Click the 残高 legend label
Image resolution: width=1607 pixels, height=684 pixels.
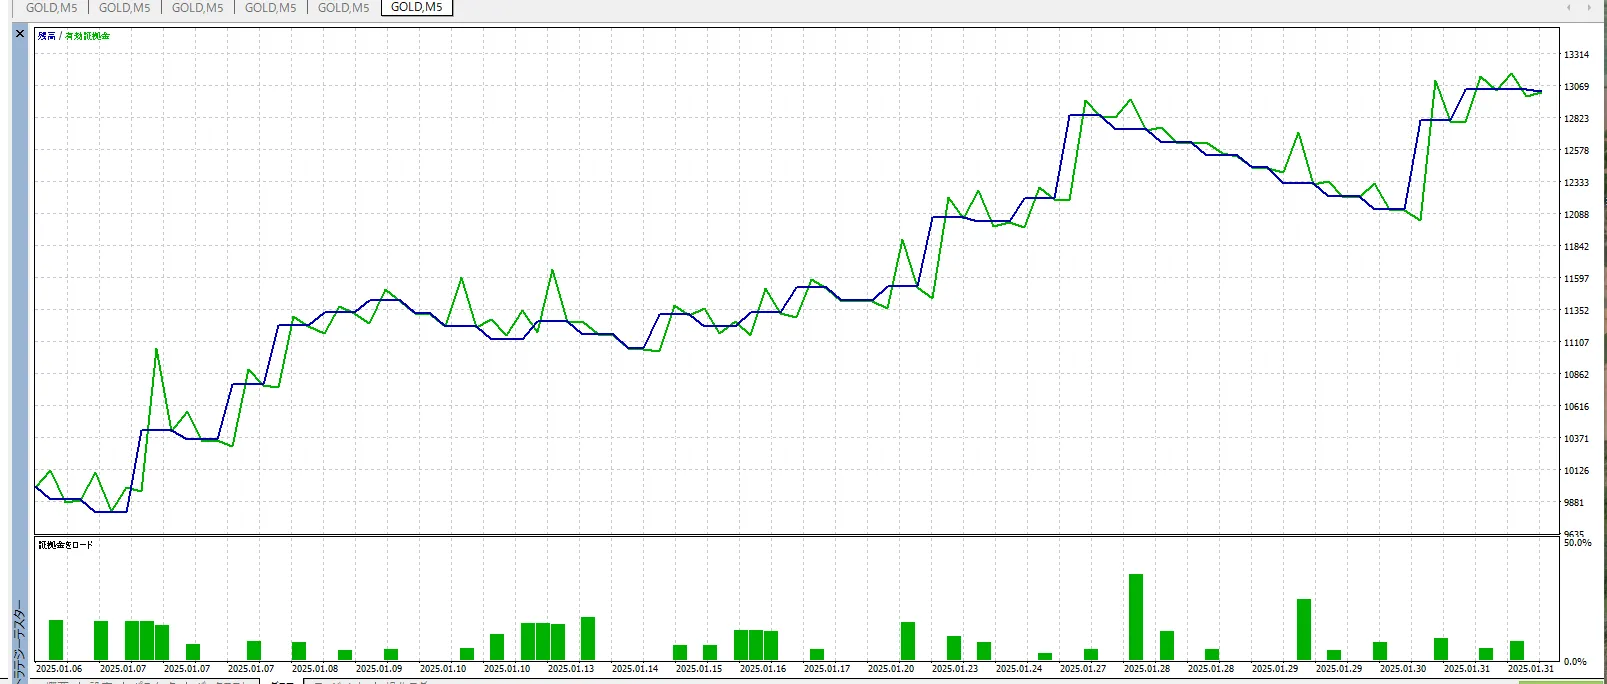46,36
